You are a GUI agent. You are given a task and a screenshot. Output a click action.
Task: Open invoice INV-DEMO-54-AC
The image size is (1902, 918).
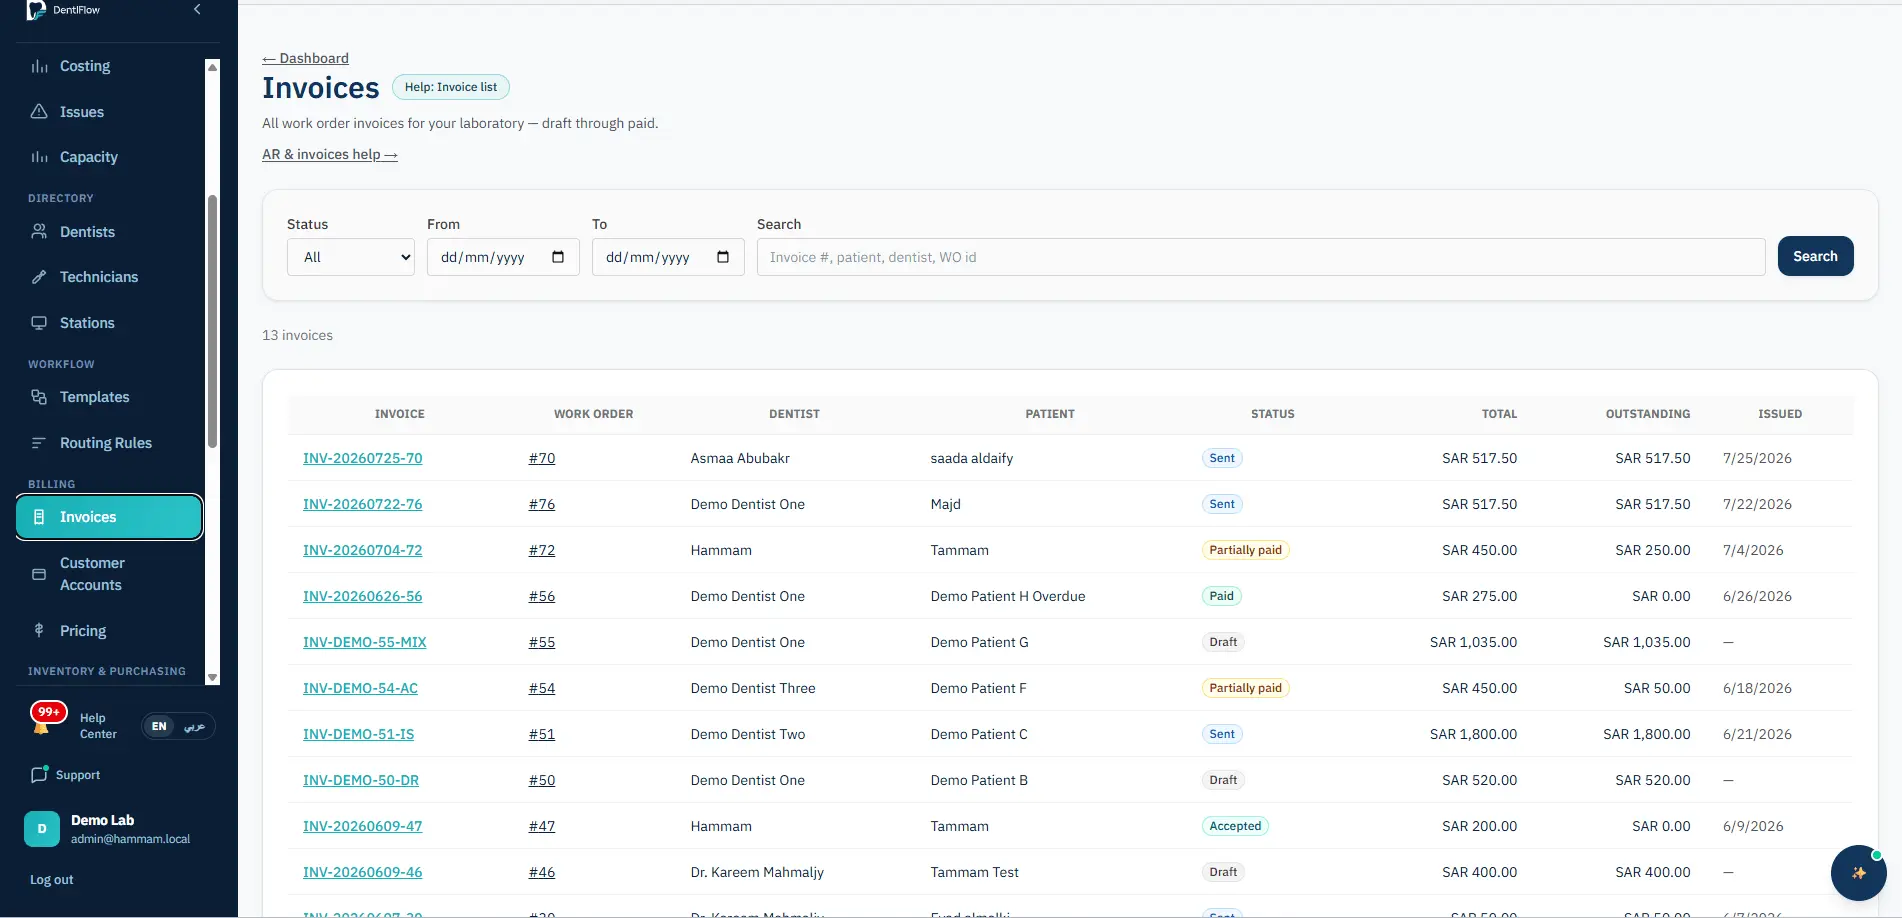(x=361, y=688)
